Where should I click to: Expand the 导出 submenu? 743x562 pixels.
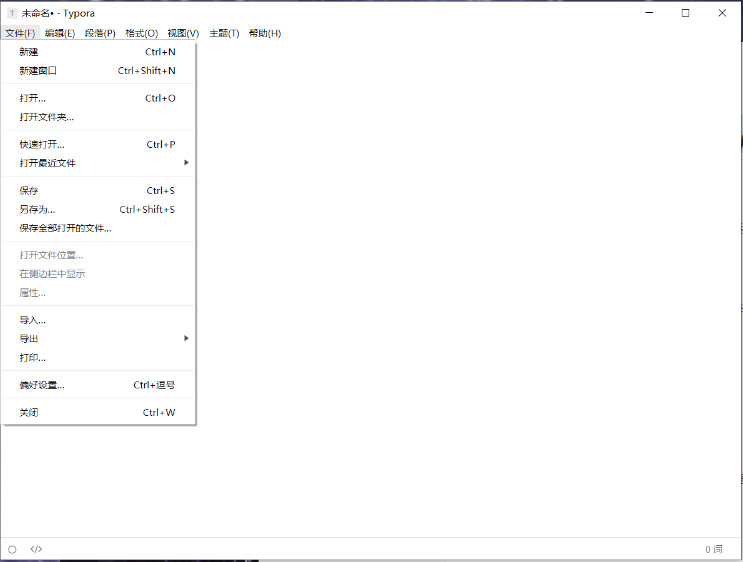(99, 338)
